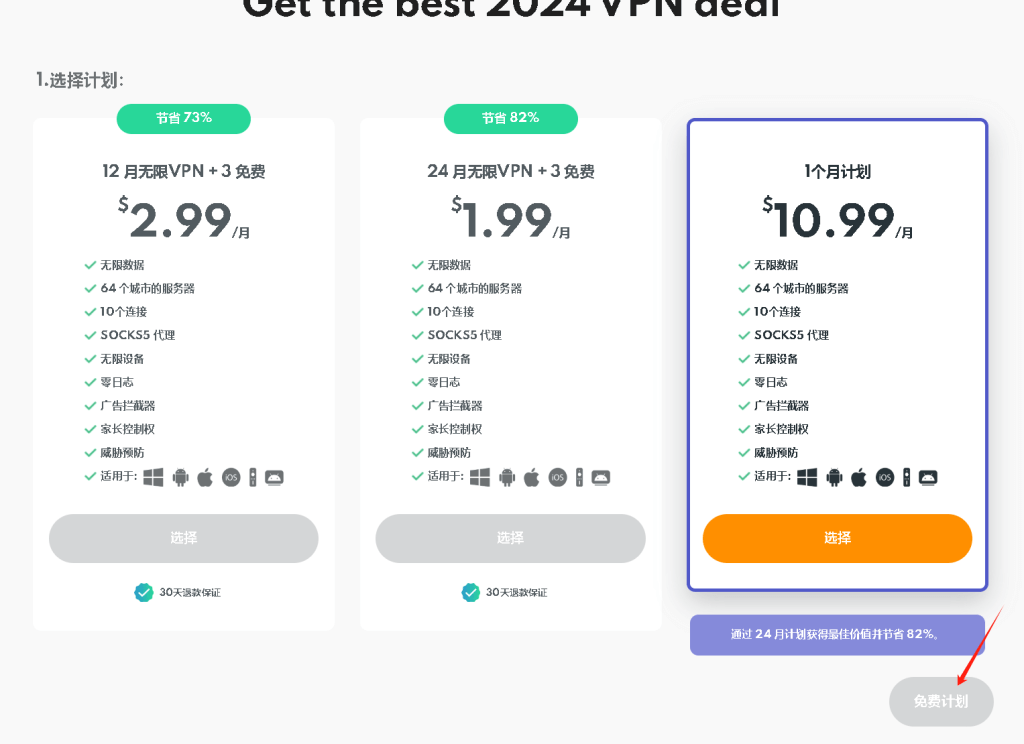This screenshot has height=744, width=1024.
Task: Click iOS icon in the 24-month plan
Action: click(558, 477)
